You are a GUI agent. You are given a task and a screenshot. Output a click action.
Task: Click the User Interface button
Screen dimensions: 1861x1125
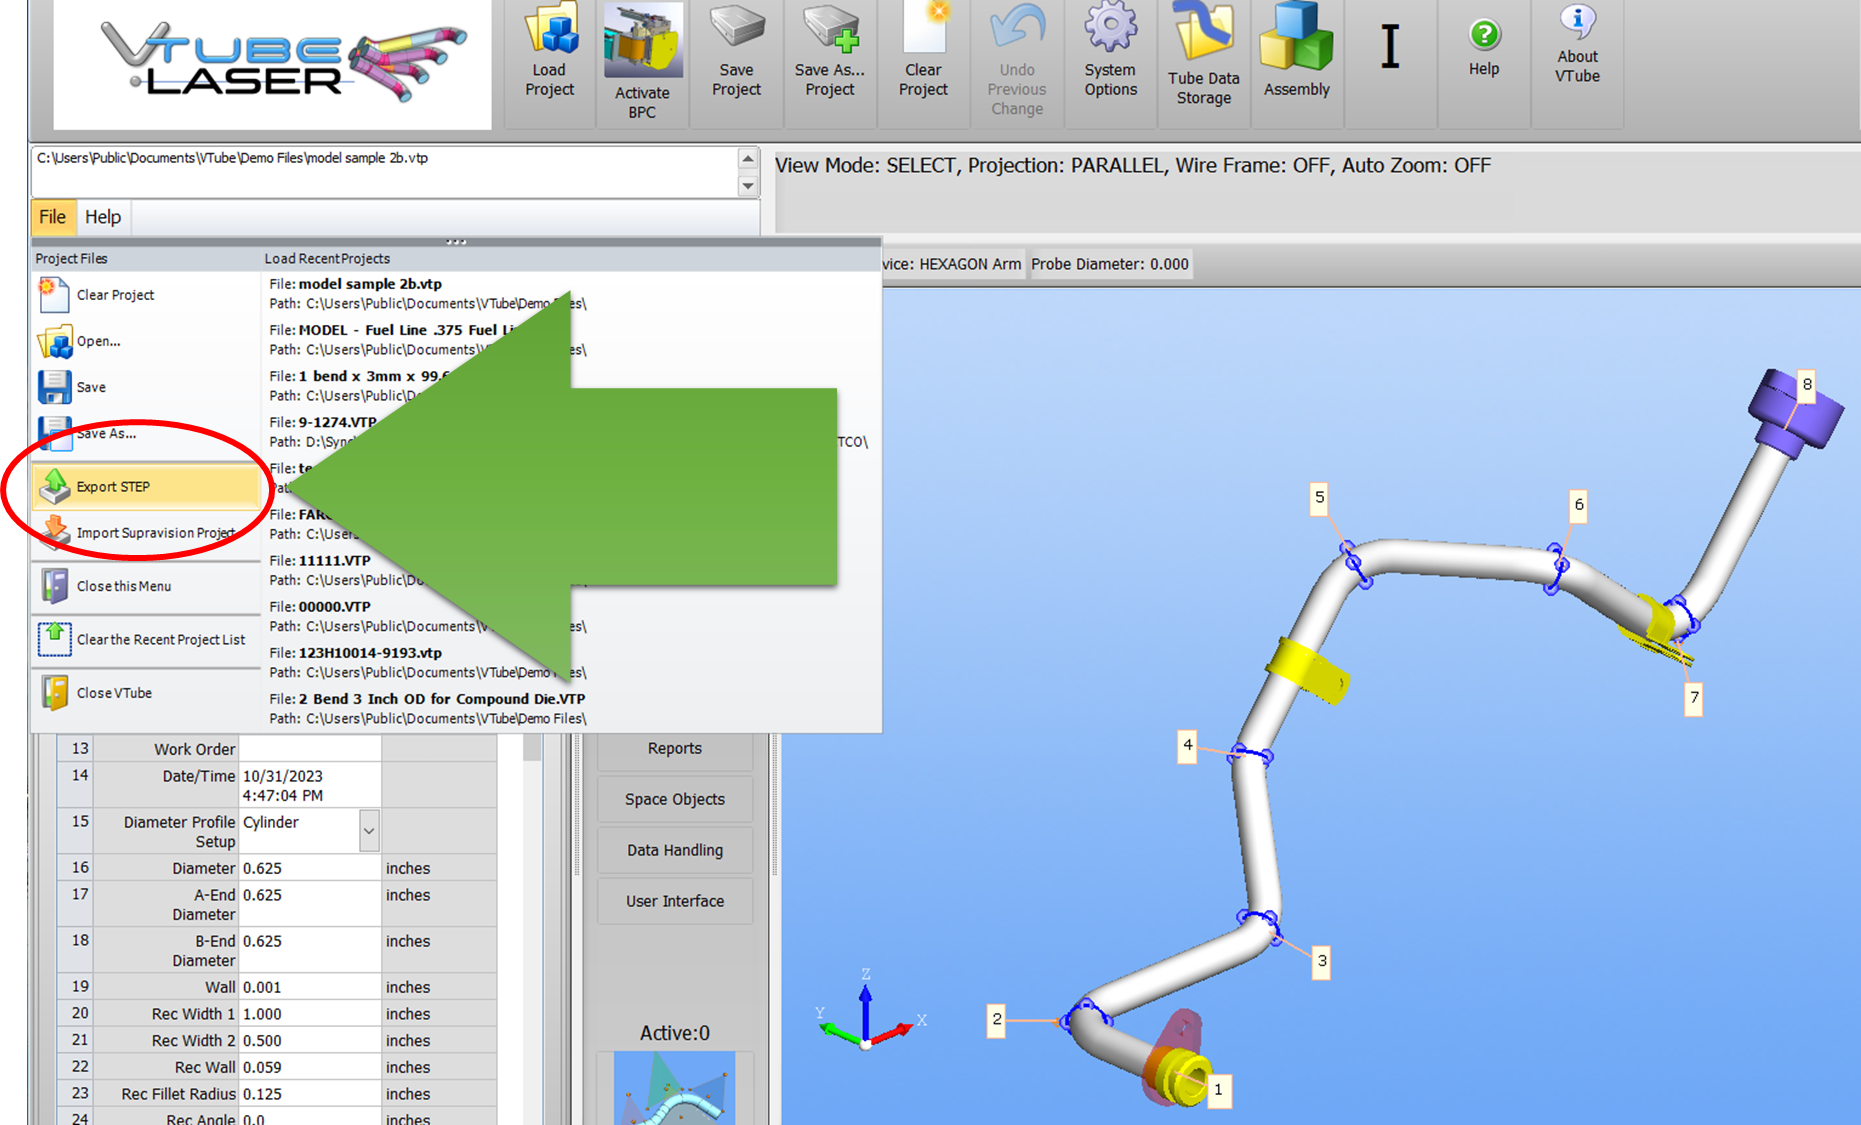coord(675,901)
